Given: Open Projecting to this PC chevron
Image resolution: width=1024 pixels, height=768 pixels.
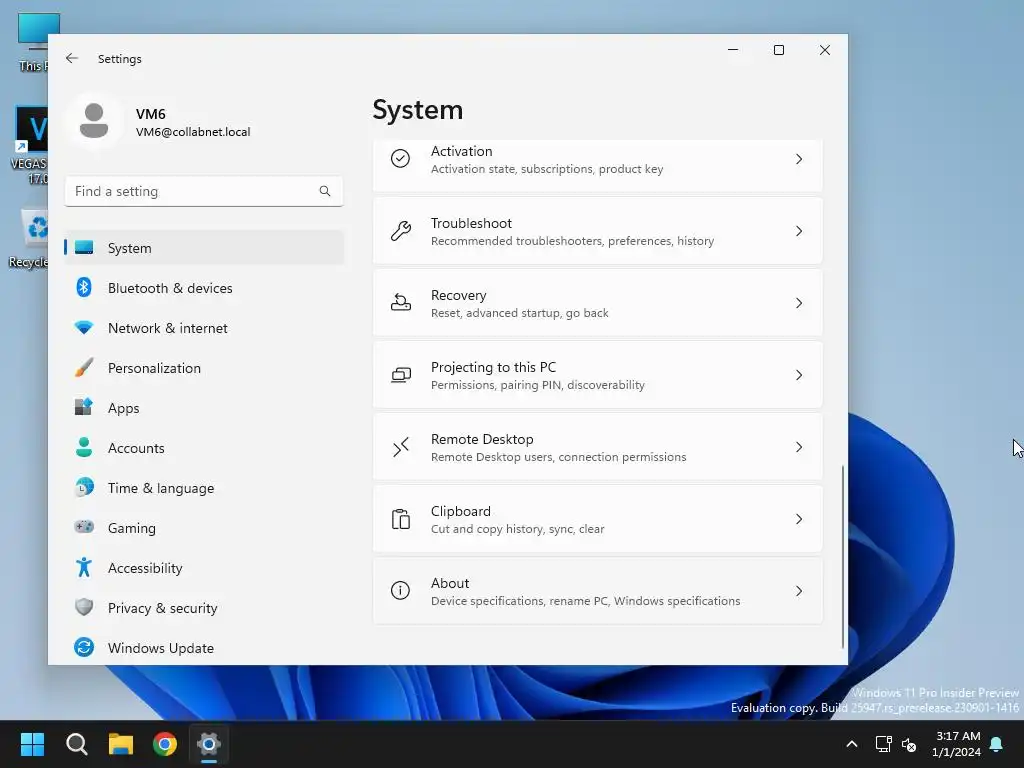Looking at the screenshot, I should (x=799, y=375).
